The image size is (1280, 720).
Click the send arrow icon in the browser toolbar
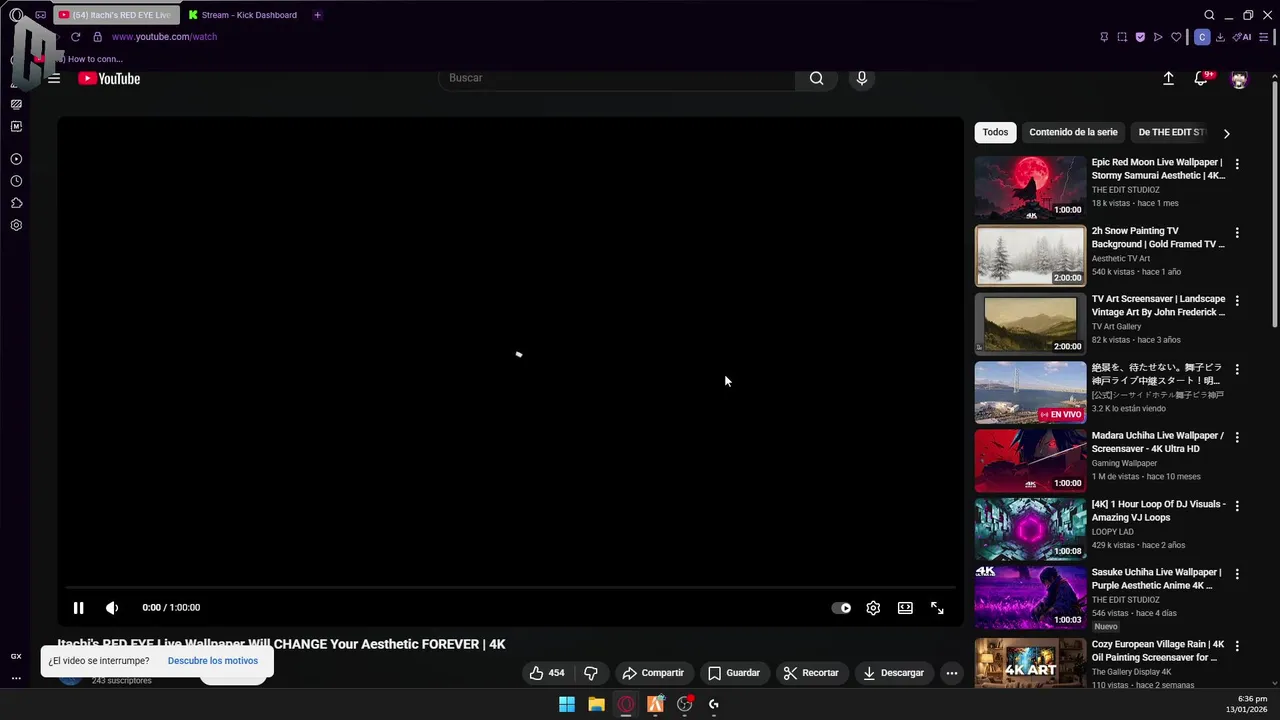click(x=1158, y=37)
